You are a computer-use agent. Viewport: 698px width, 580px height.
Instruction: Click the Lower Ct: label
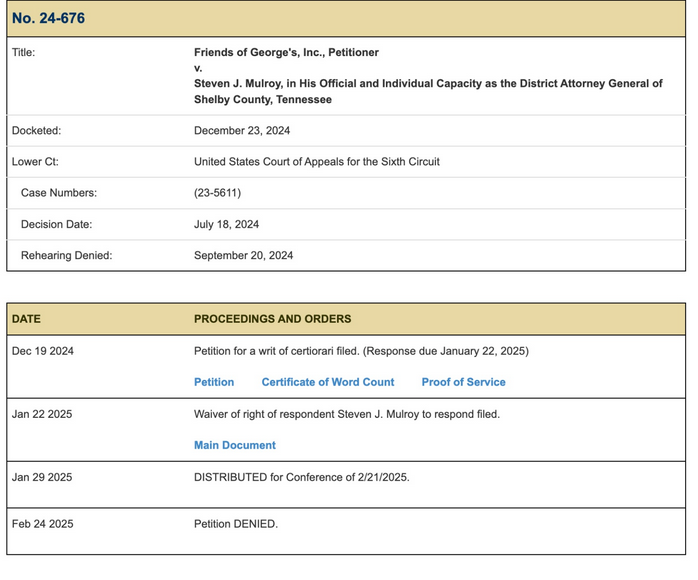[x=35, y=162]
